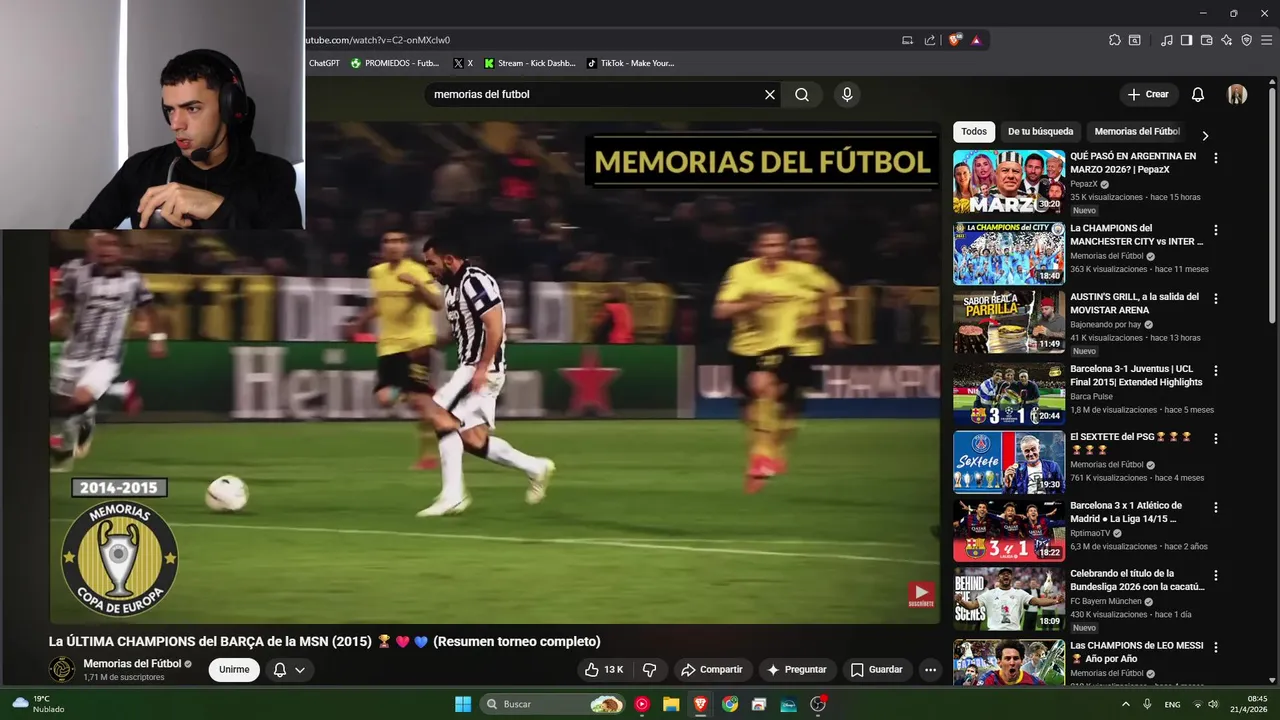Open Brave Wallet icon in toolbar
The image size is (1280, 720).
click(x=1206, y=40)
